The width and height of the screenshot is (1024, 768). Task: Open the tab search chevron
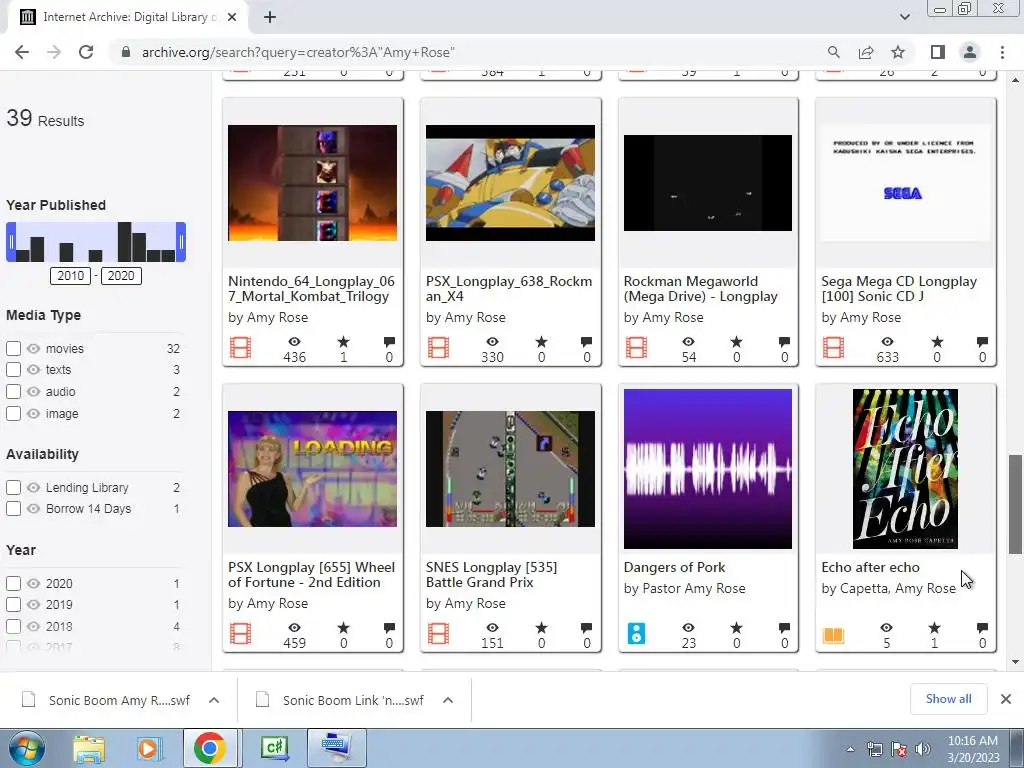pos(904,17)
